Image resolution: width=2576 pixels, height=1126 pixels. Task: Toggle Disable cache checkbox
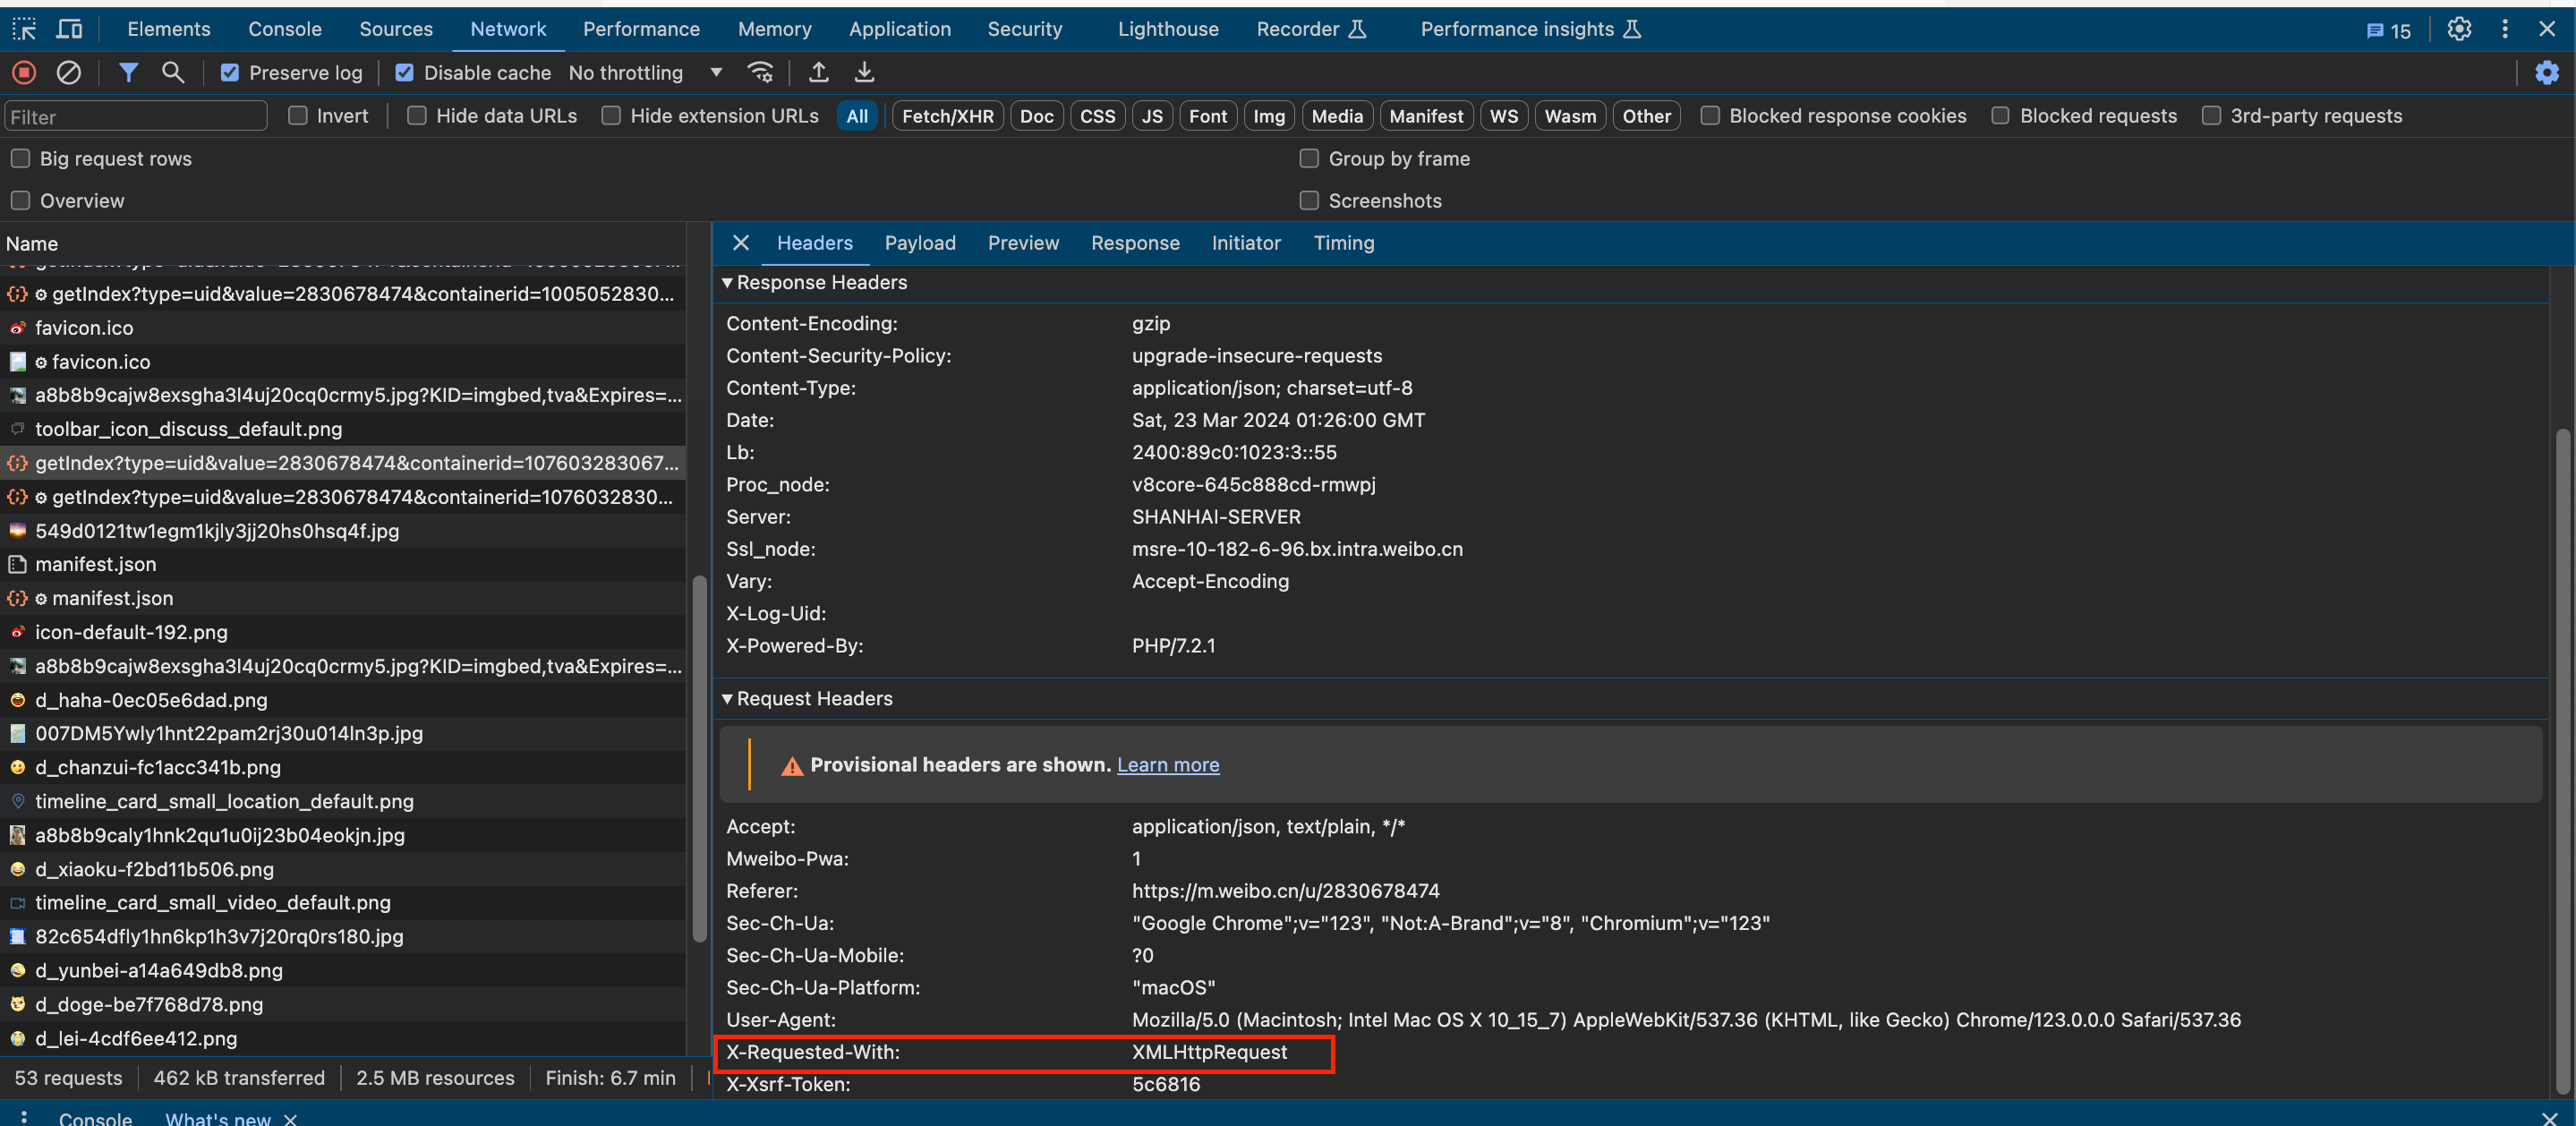404,72
